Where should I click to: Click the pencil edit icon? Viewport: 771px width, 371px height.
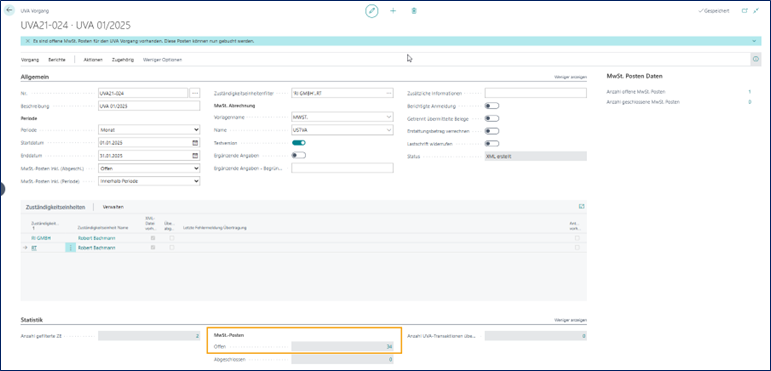click(x=372, y=11)
